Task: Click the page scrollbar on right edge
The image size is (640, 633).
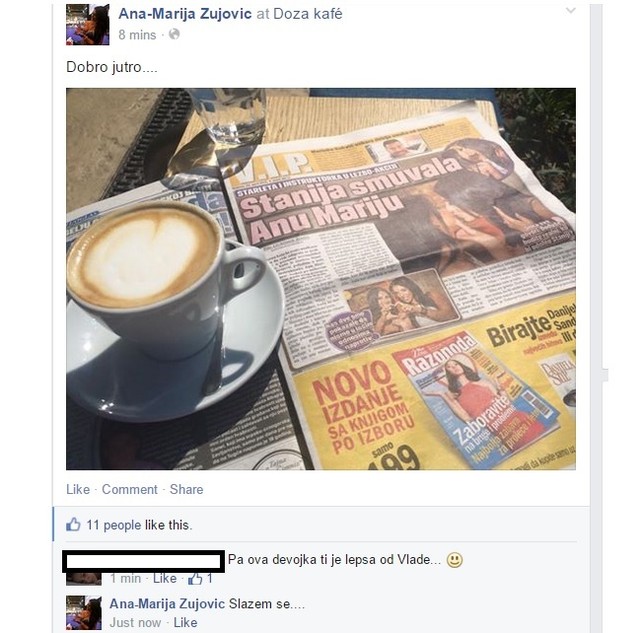Action: click(x=596, y=316)
